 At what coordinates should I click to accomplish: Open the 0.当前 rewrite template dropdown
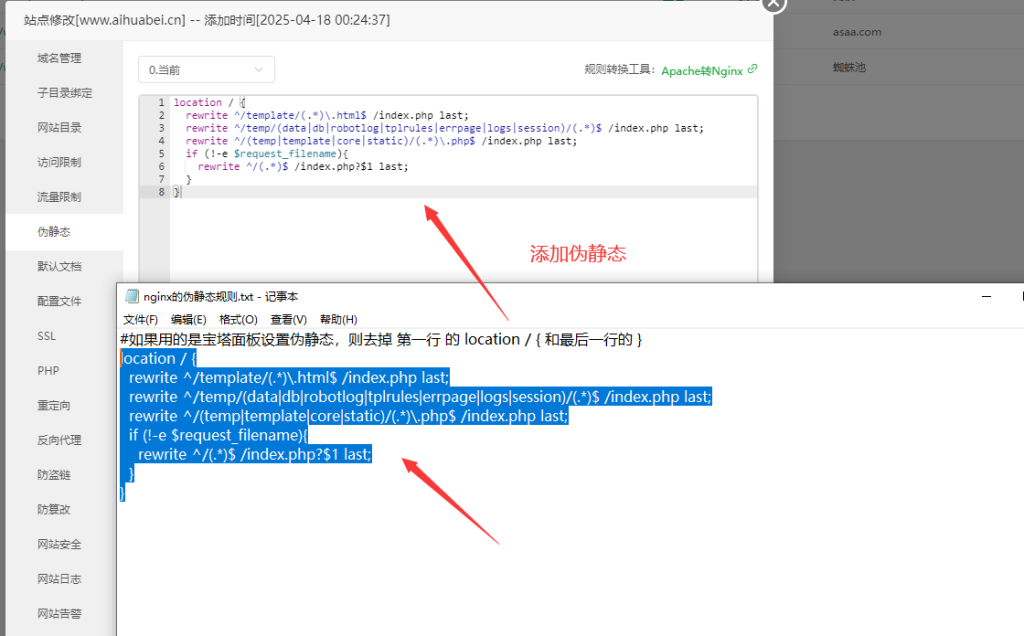point(206,70)
